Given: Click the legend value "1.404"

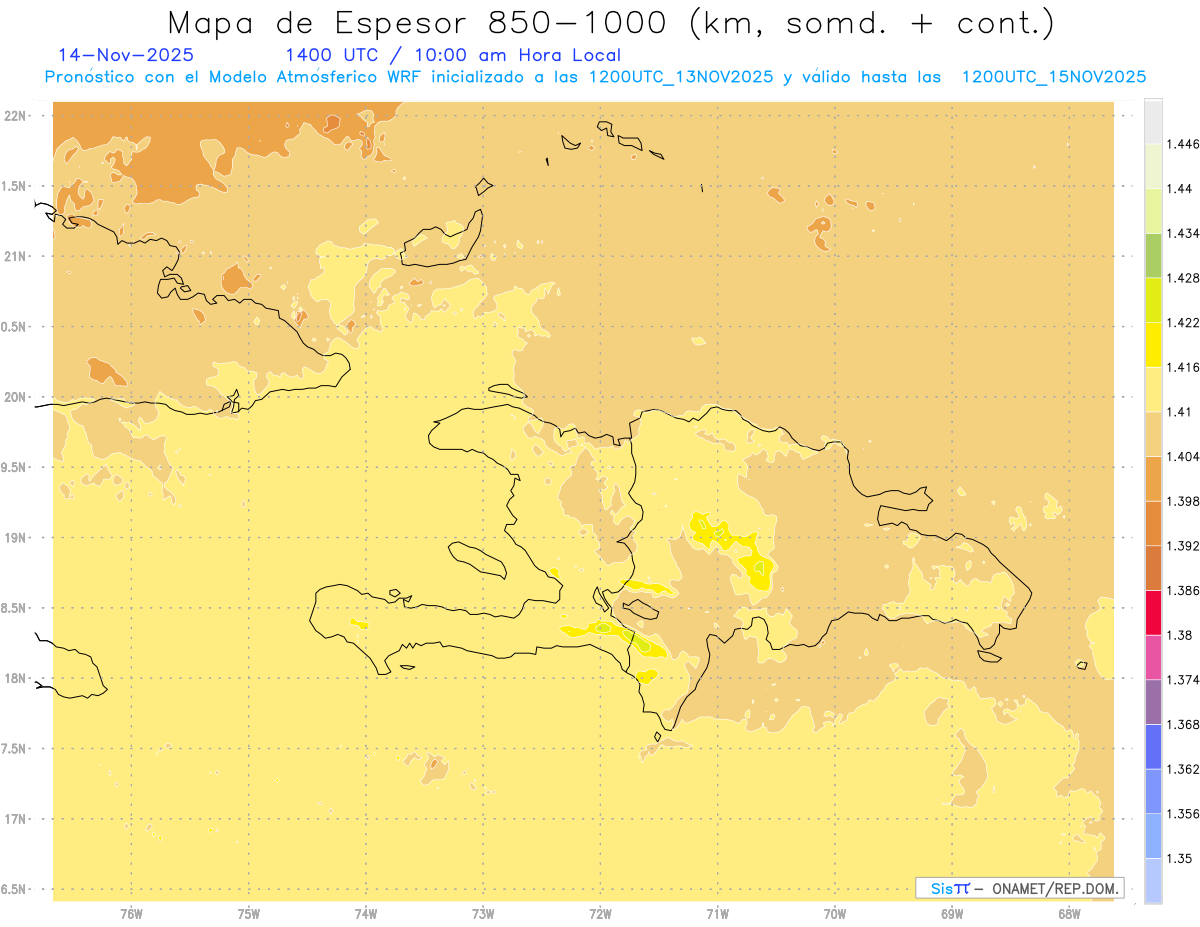Looking at the screenshot, I should pyautogui.click(x=1183, y=456).
